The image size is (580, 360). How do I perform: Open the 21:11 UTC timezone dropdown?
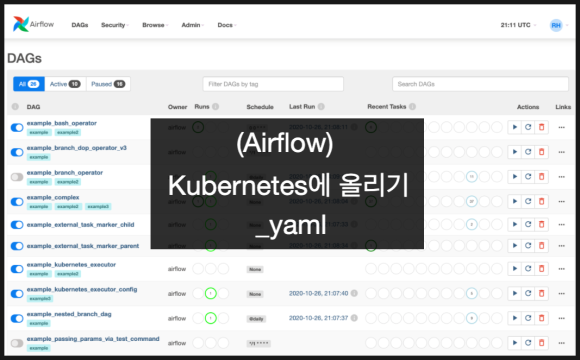tap(518, 25)
